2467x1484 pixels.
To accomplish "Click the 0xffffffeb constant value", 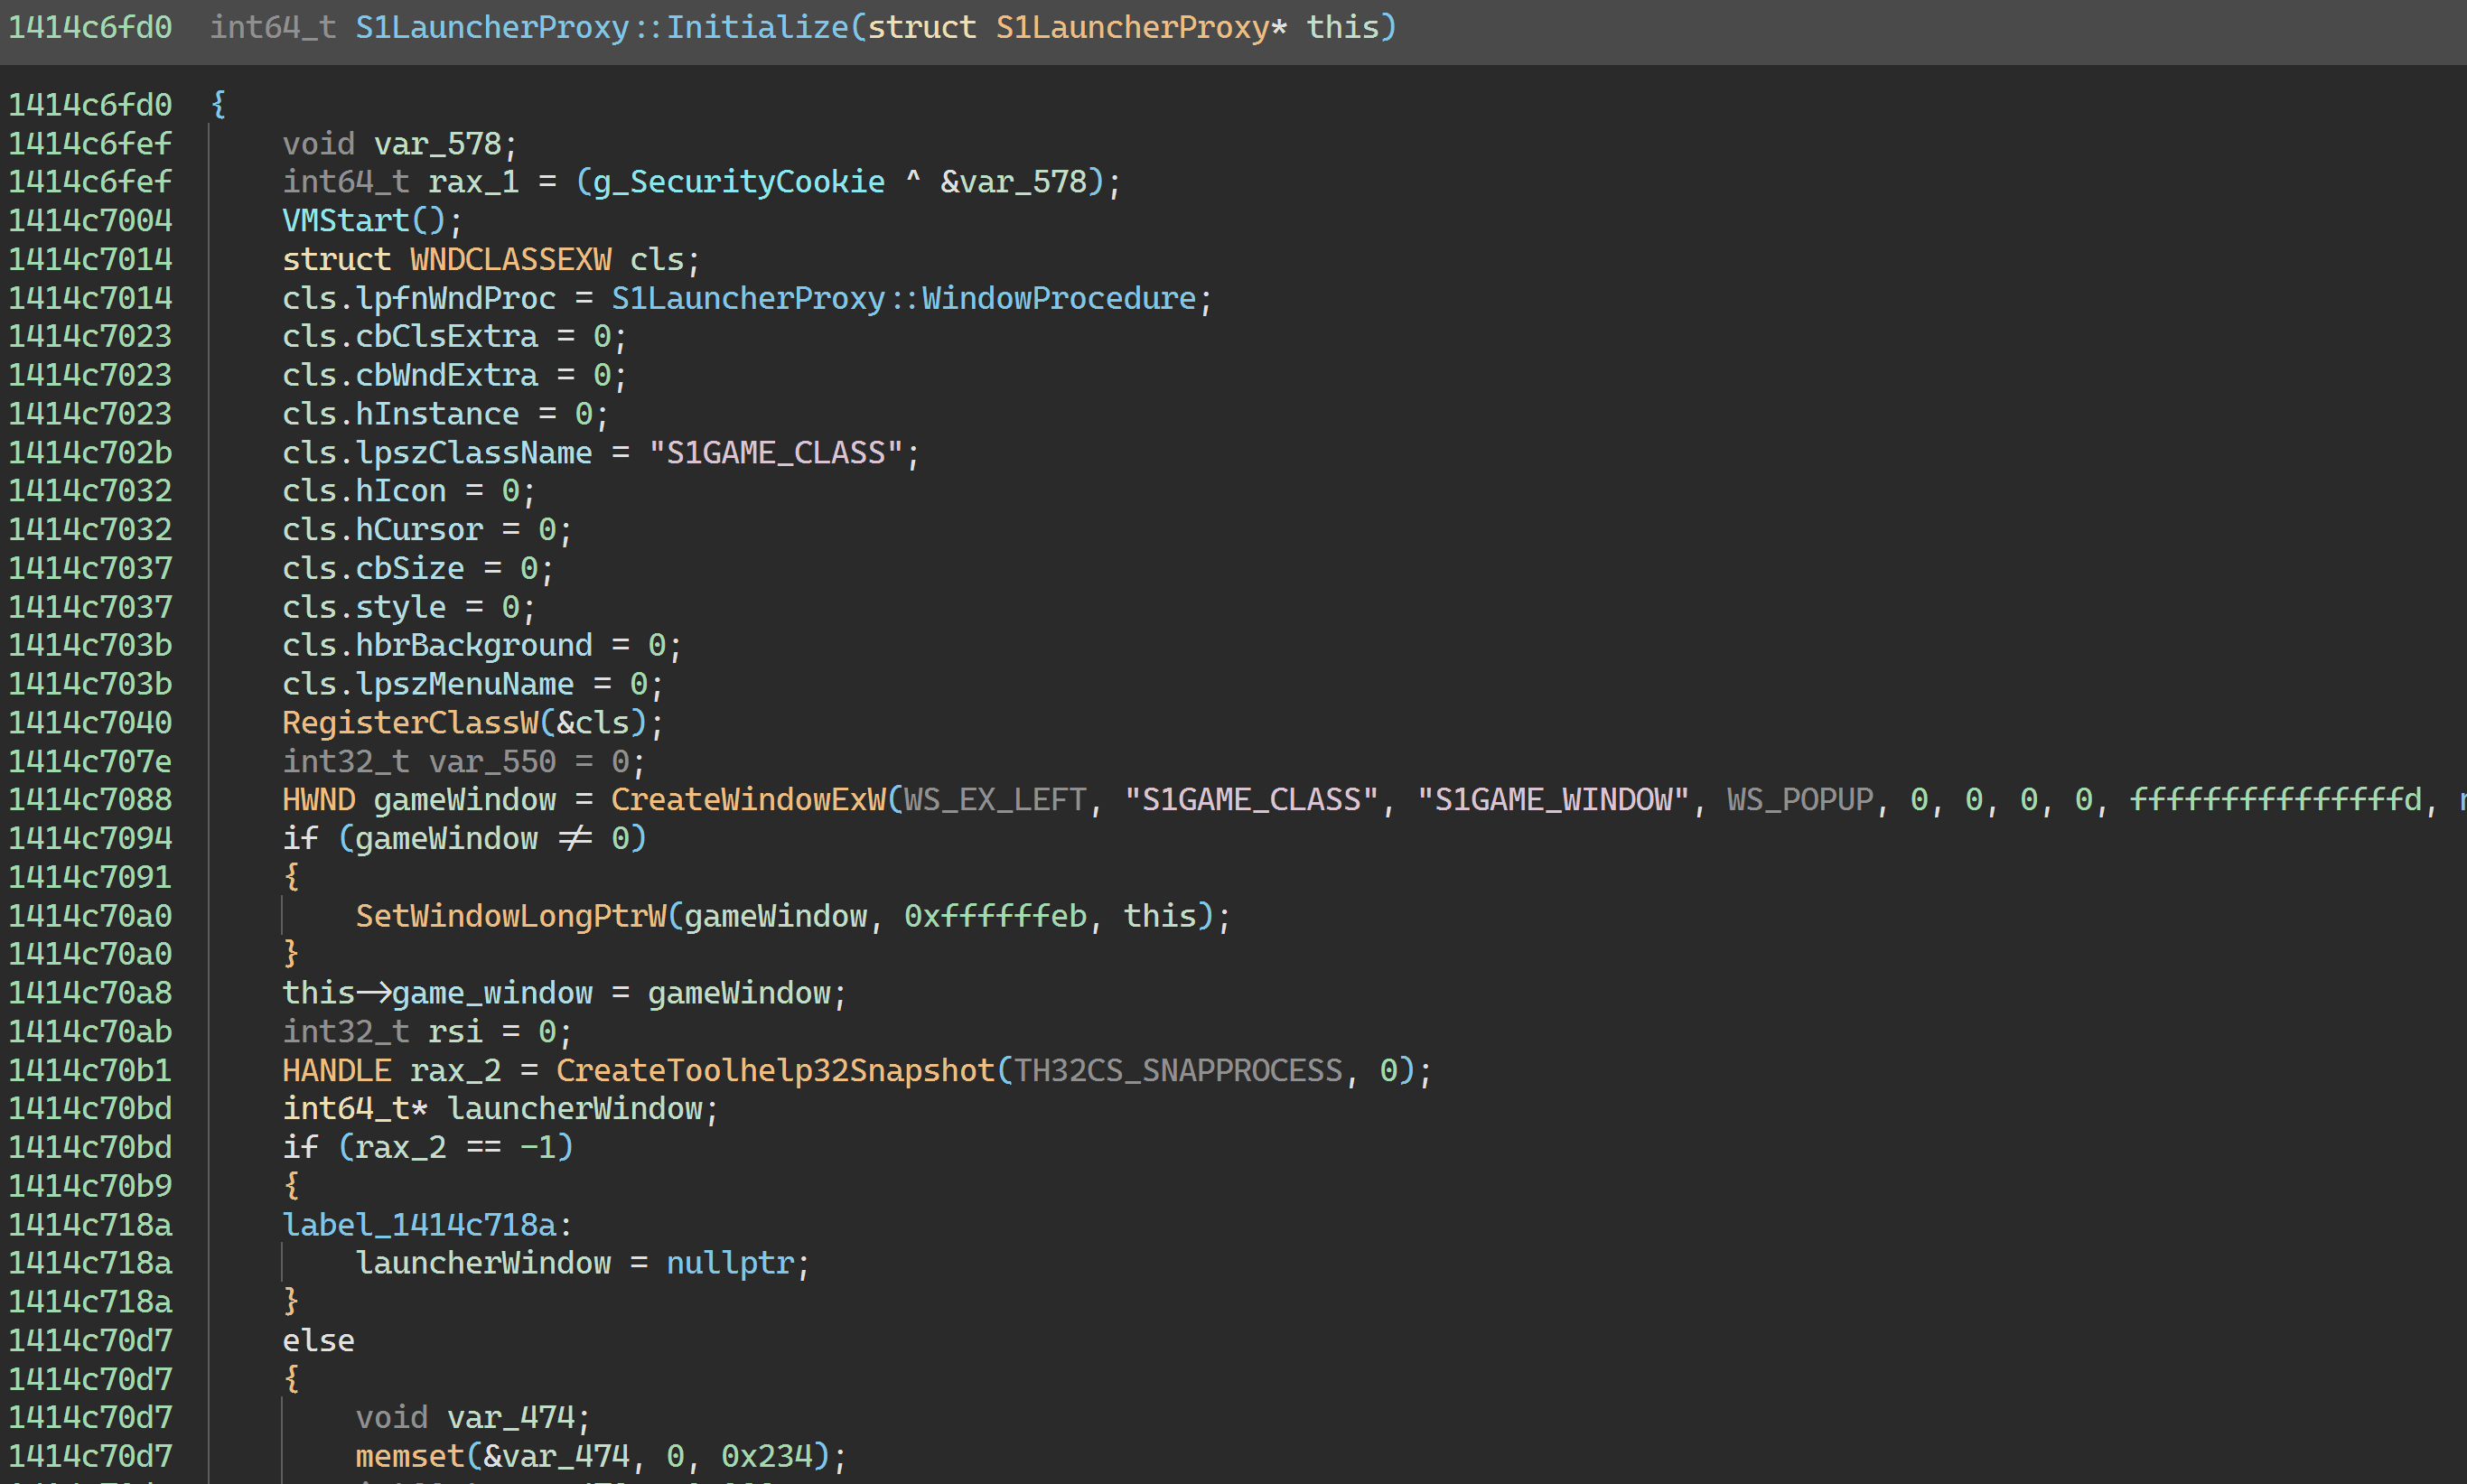I will pyautogui.click(x=994, y=916).
